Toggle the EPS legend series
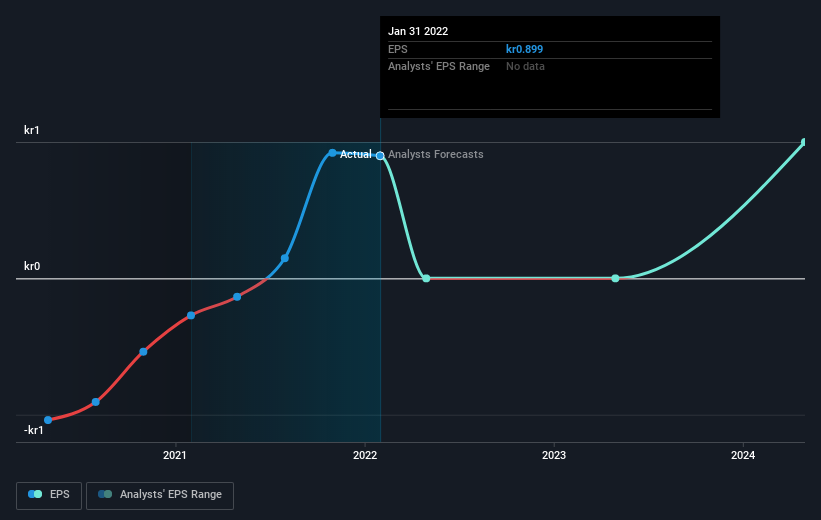Screen dimensions: 821x520 tap(49, 495)
